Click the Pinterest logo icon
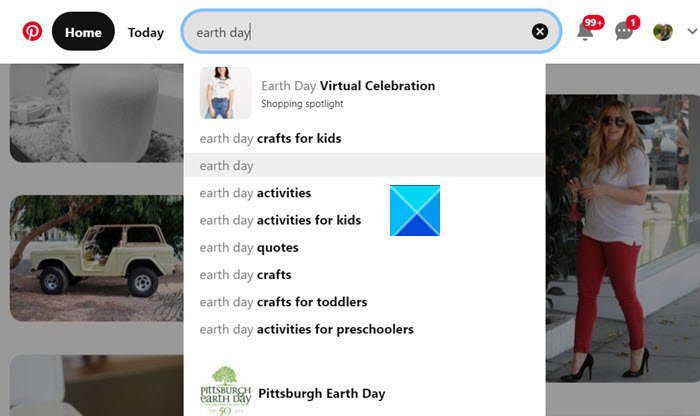The height and width of the screenshot is (416, 700). [x=32, y=32]
